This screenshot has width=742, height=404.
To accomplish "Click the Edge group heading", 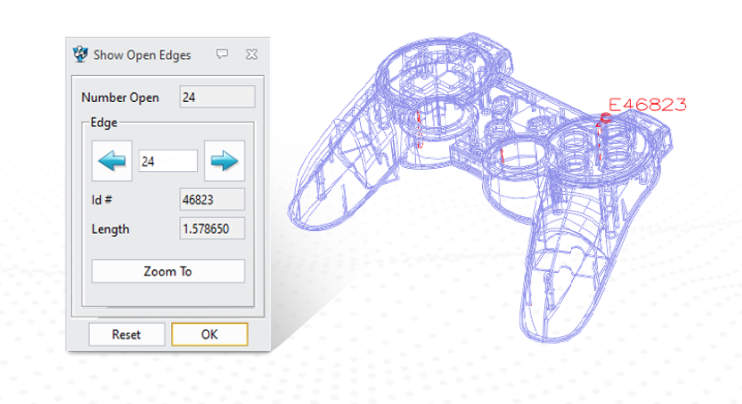I will (x=104, y=123).
